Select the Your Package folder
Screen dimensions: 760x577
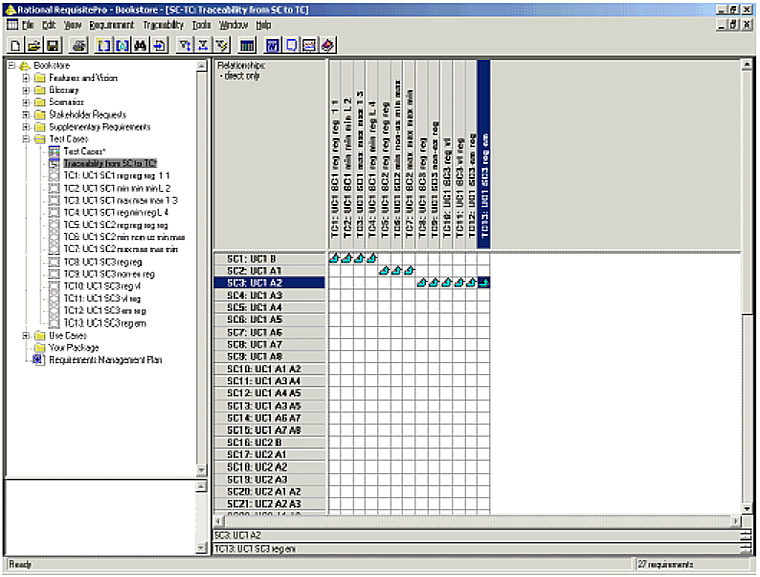74,348
